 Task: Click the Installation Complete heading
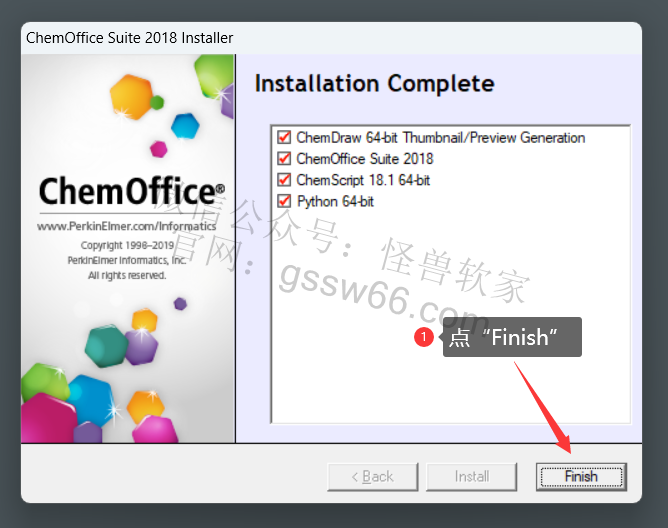coord(374,84)
